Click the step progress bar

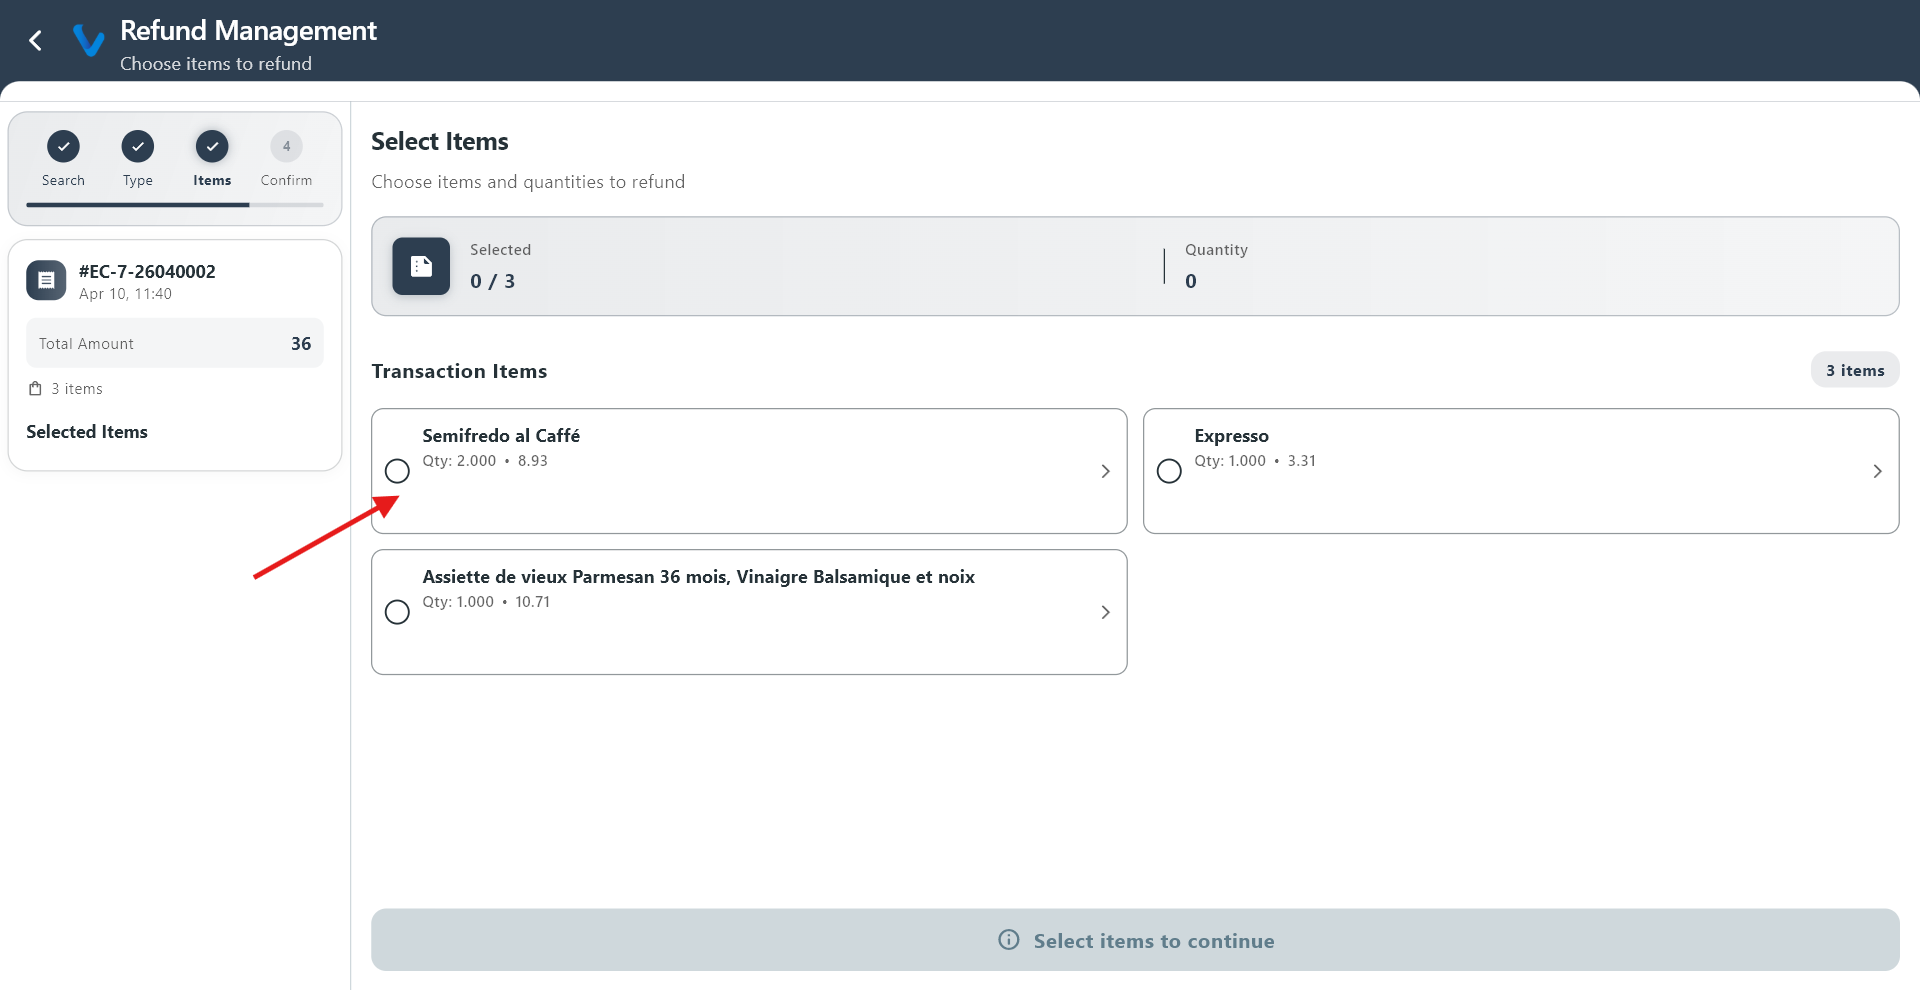pyautogui.click(x=175, y=205)
